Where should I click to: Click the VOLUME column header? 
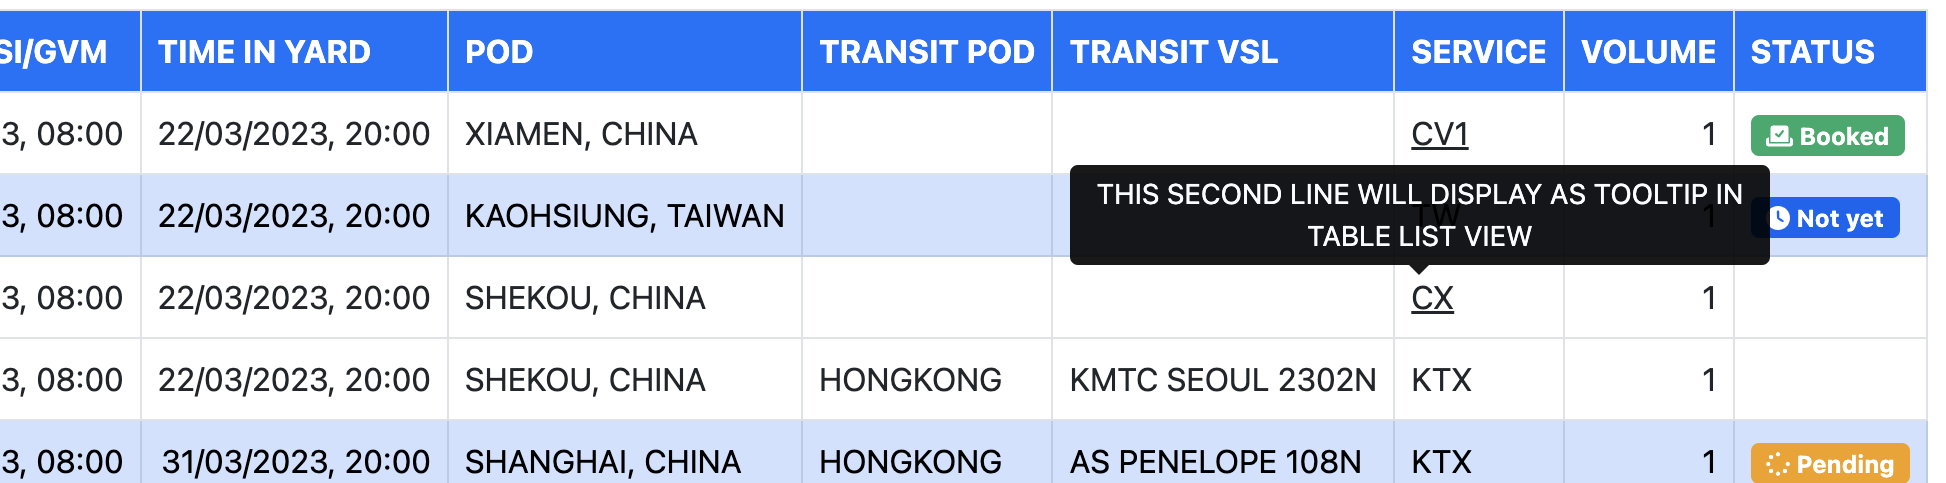click(1648, 52)
